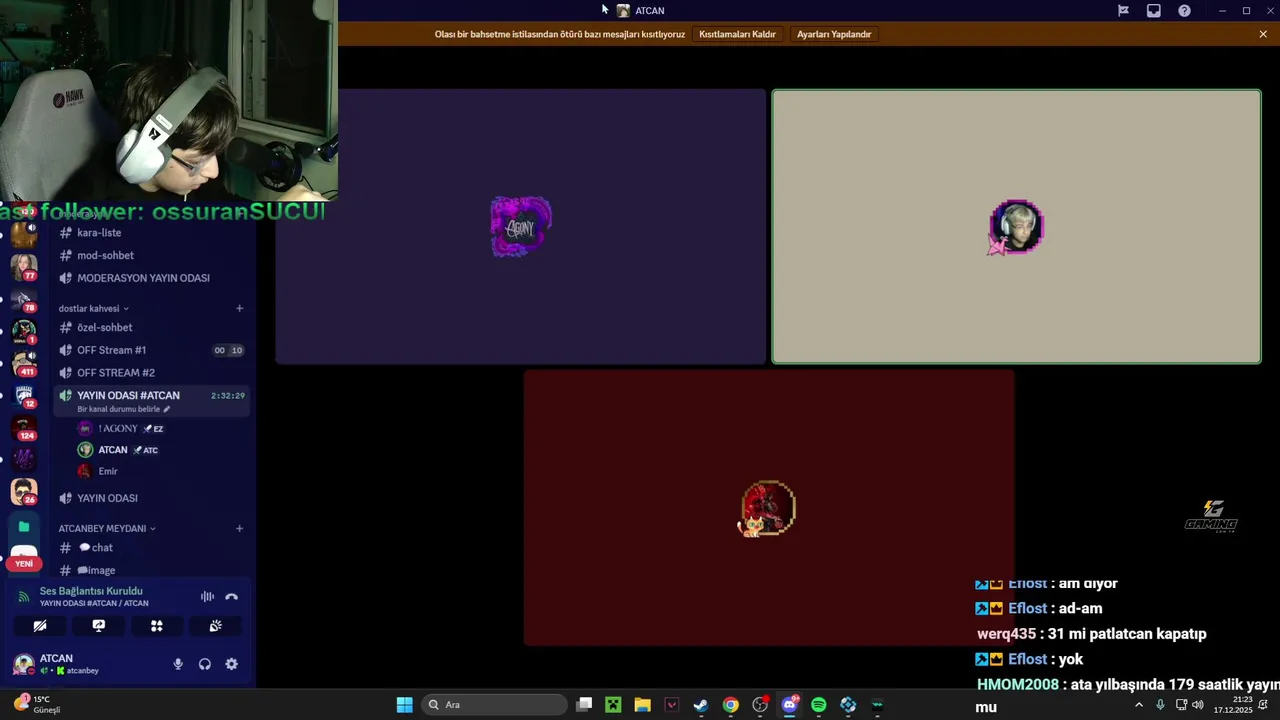
Task: Open Steam from taskbar
Action: [701, 705]
